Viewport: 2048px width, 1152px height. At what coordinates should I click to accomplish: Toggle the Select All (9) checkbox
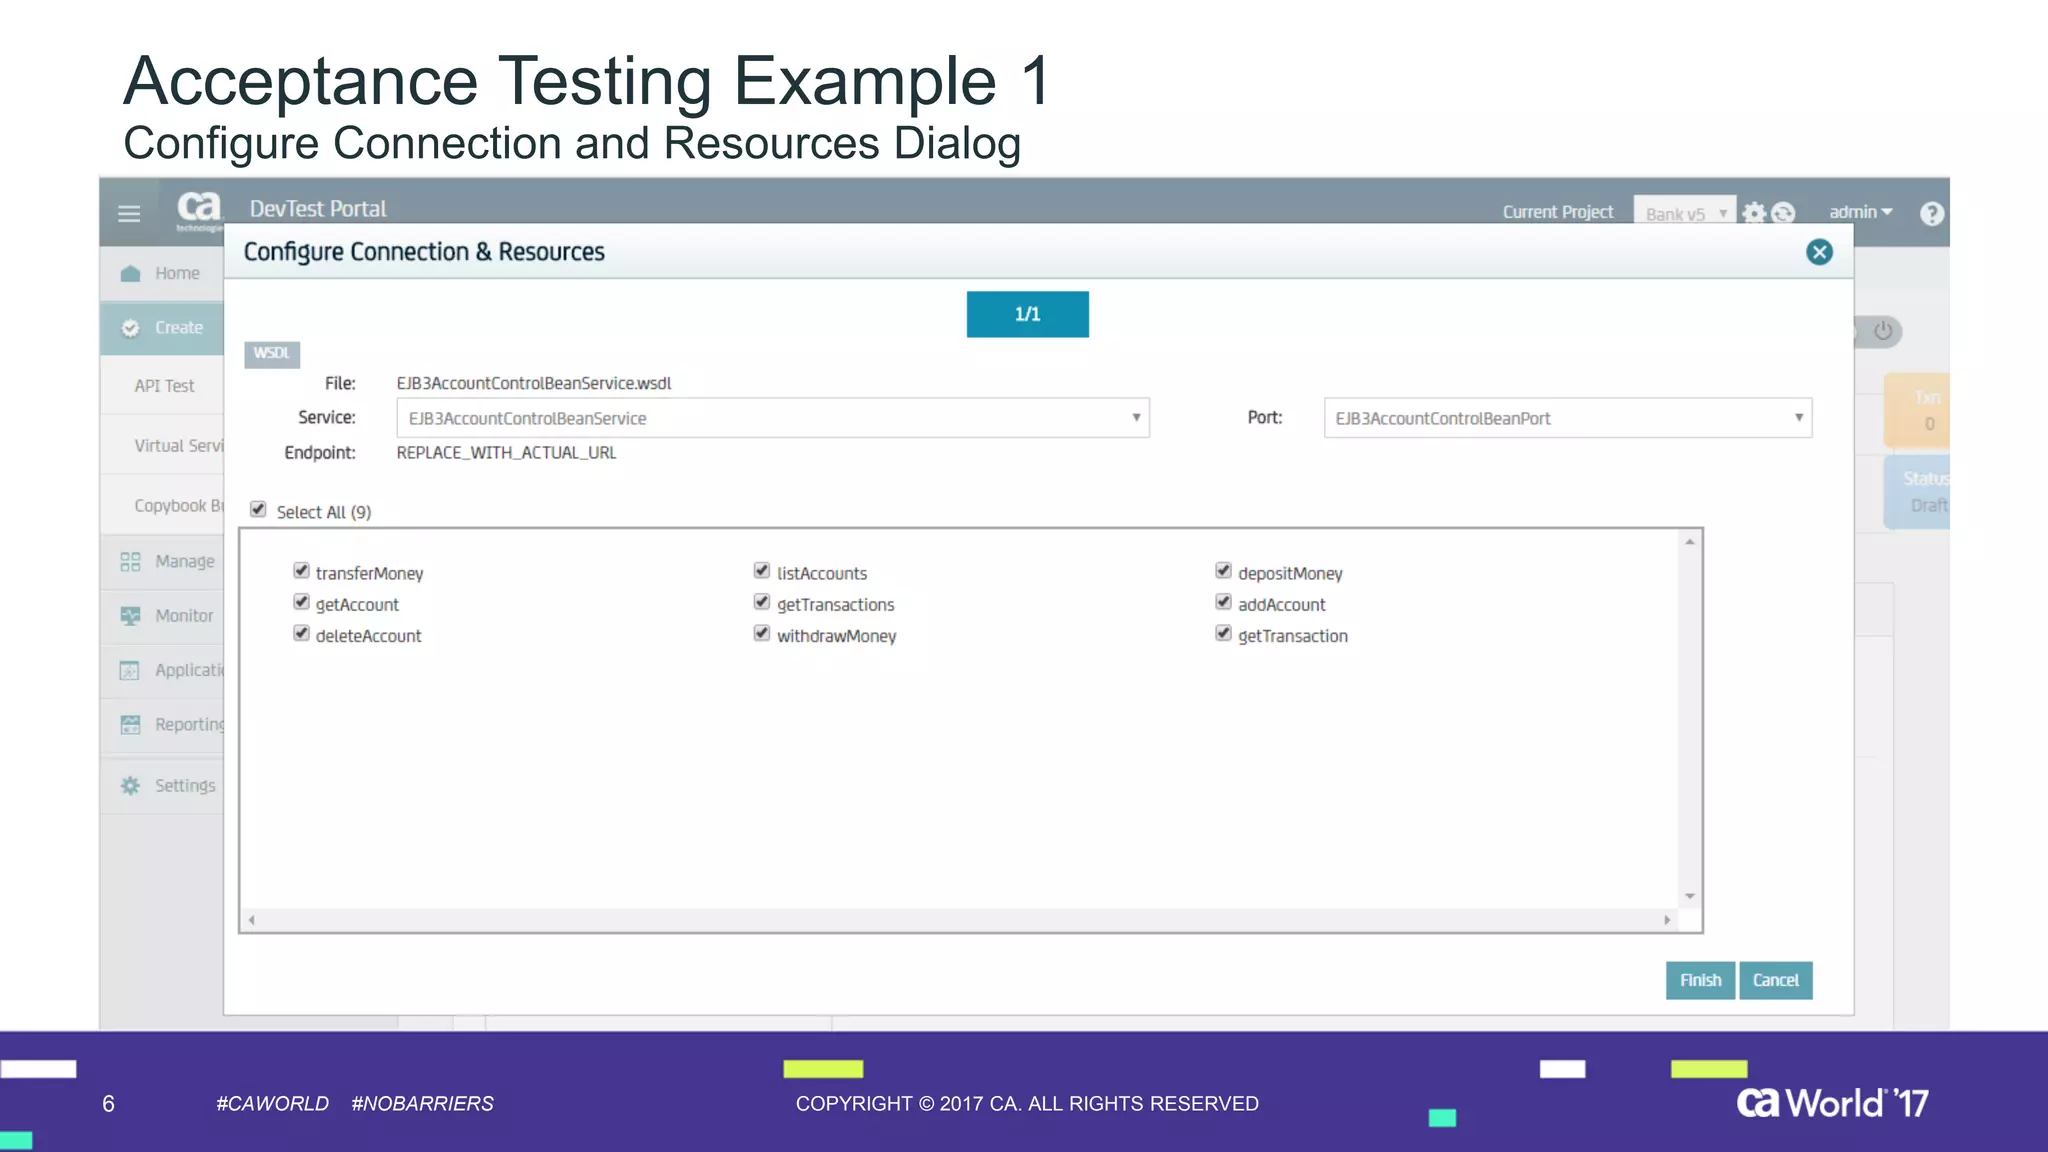258,510
